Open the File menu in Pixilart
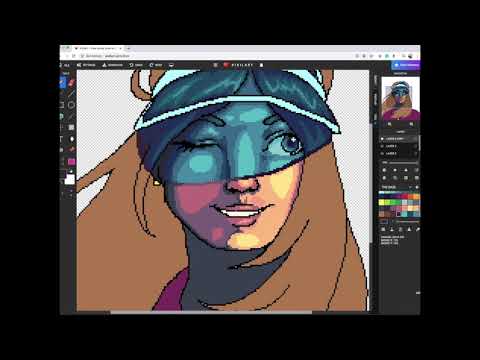This screenshot has width=480, height=360. pos(66,65)
